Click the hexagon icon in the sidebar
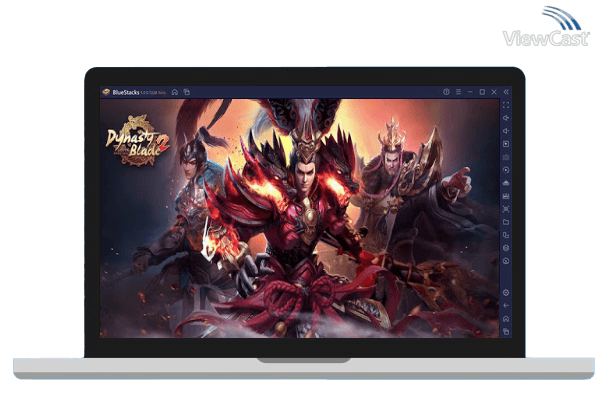The image size is (602, 414). pyautogui.click(x=506, y=248)
